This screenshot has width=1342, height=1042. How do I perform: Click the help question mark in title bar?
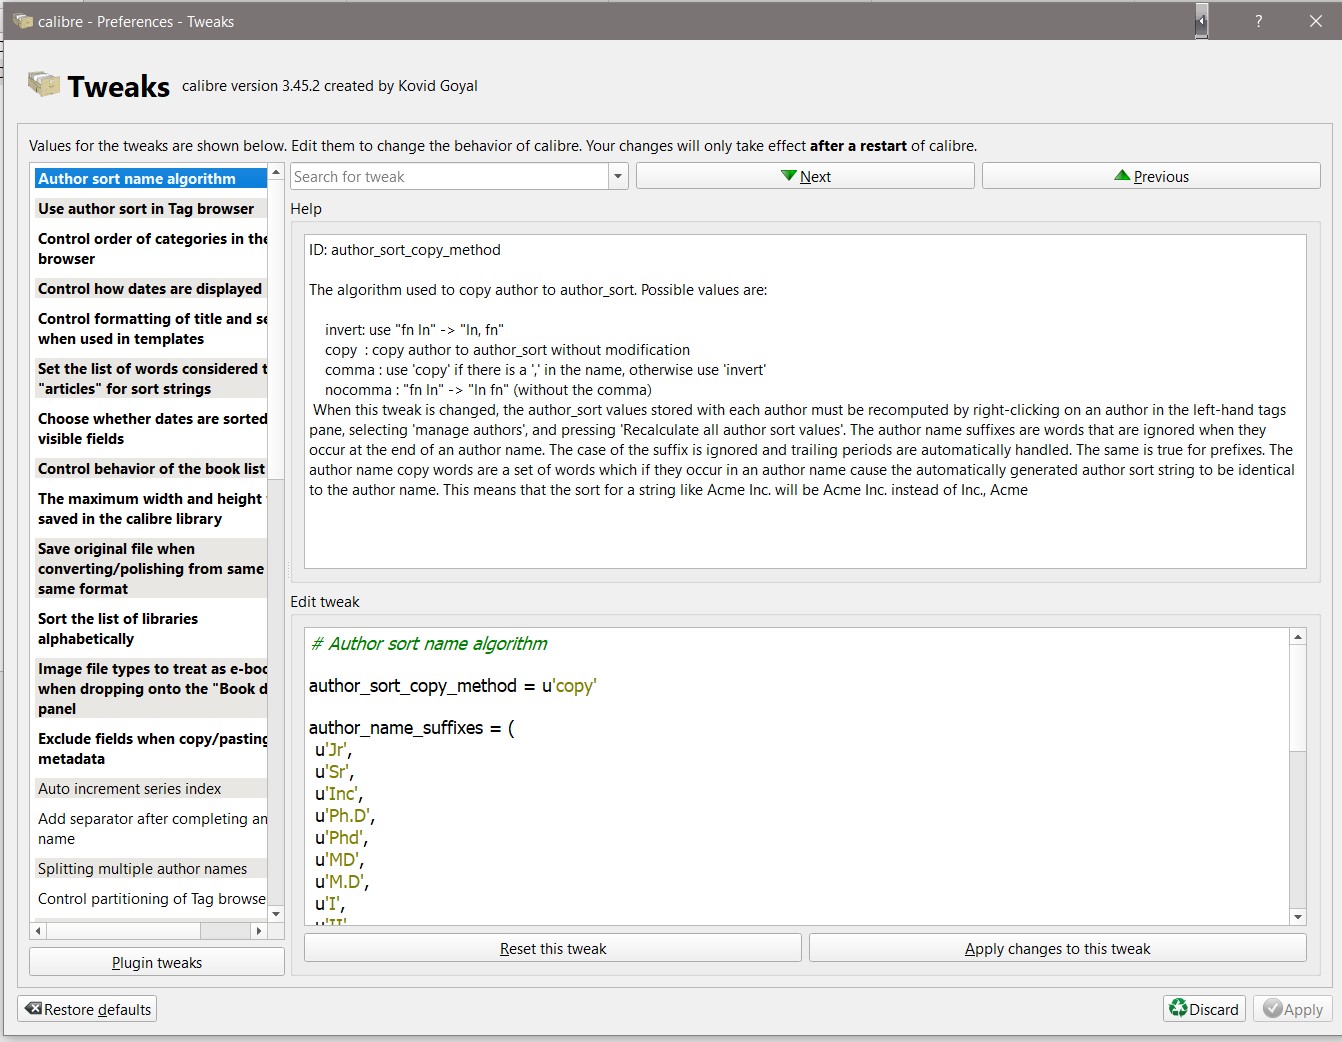coord(1259,21)
